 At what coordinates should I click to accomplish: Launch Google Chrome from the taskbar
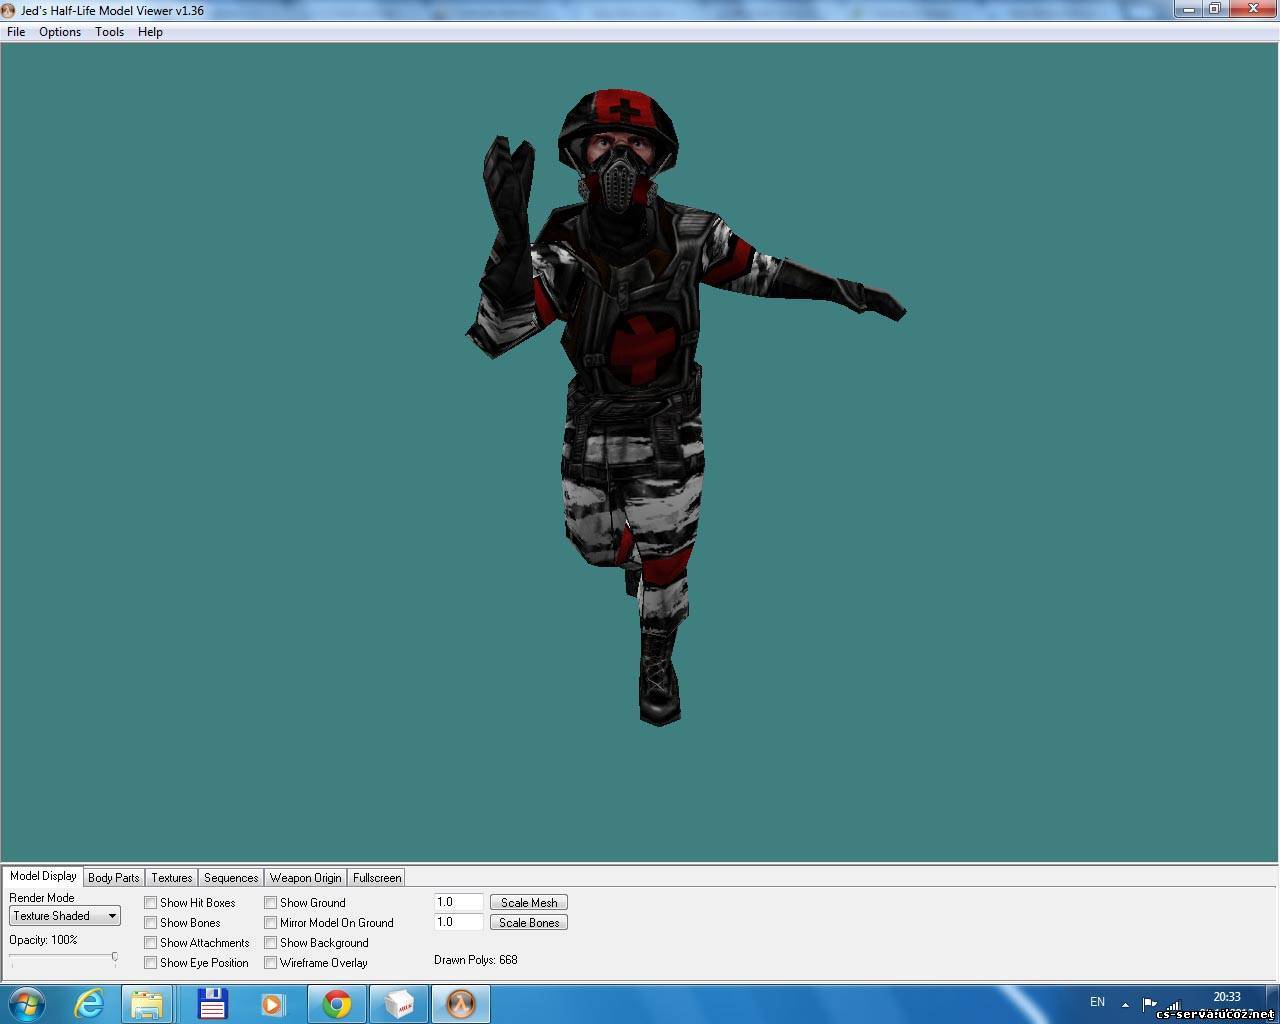click(x=337, y=1004)
